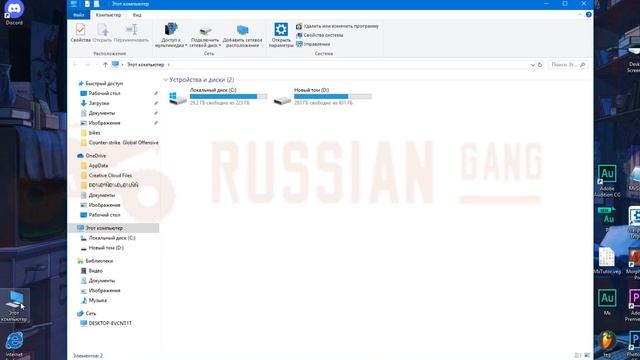Image resolution: width=640 pixels, height=360 pixels.
Task: Select Быстрый доступ in the navigation pane
Action: tap(104, 83)
